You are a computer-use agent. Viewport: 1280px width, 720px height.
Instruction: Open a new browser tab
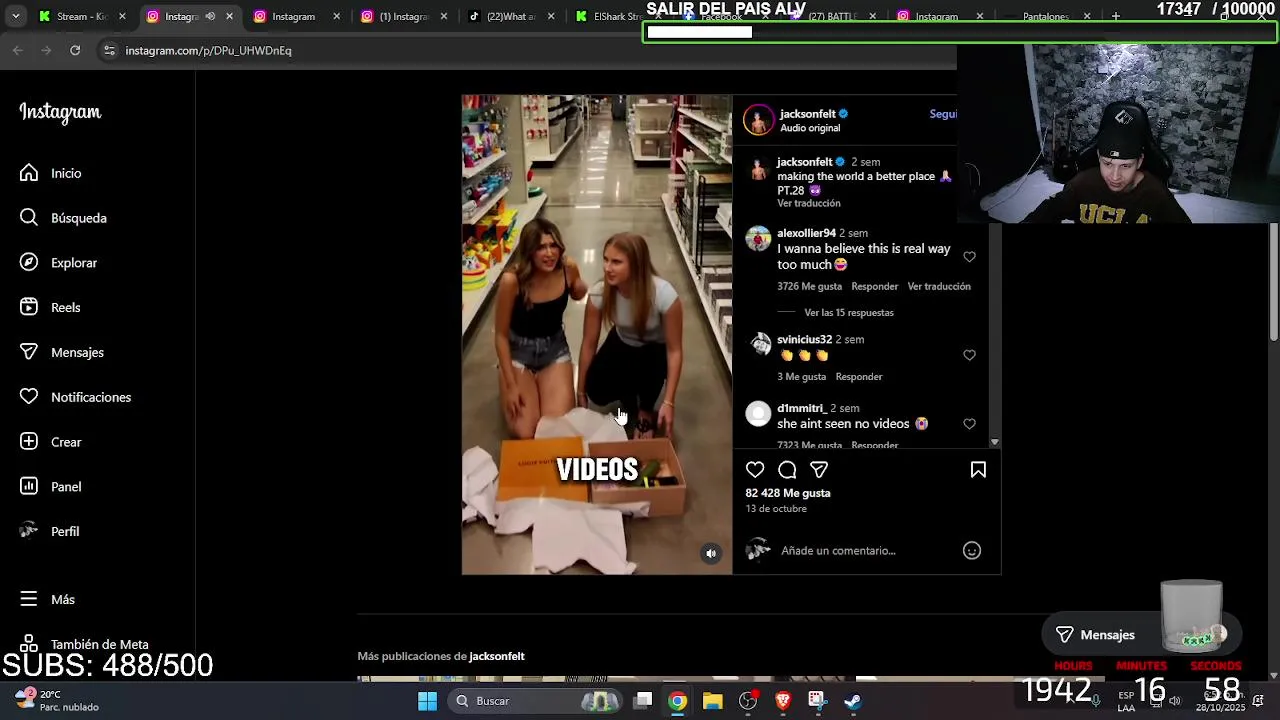(1116, 16)
